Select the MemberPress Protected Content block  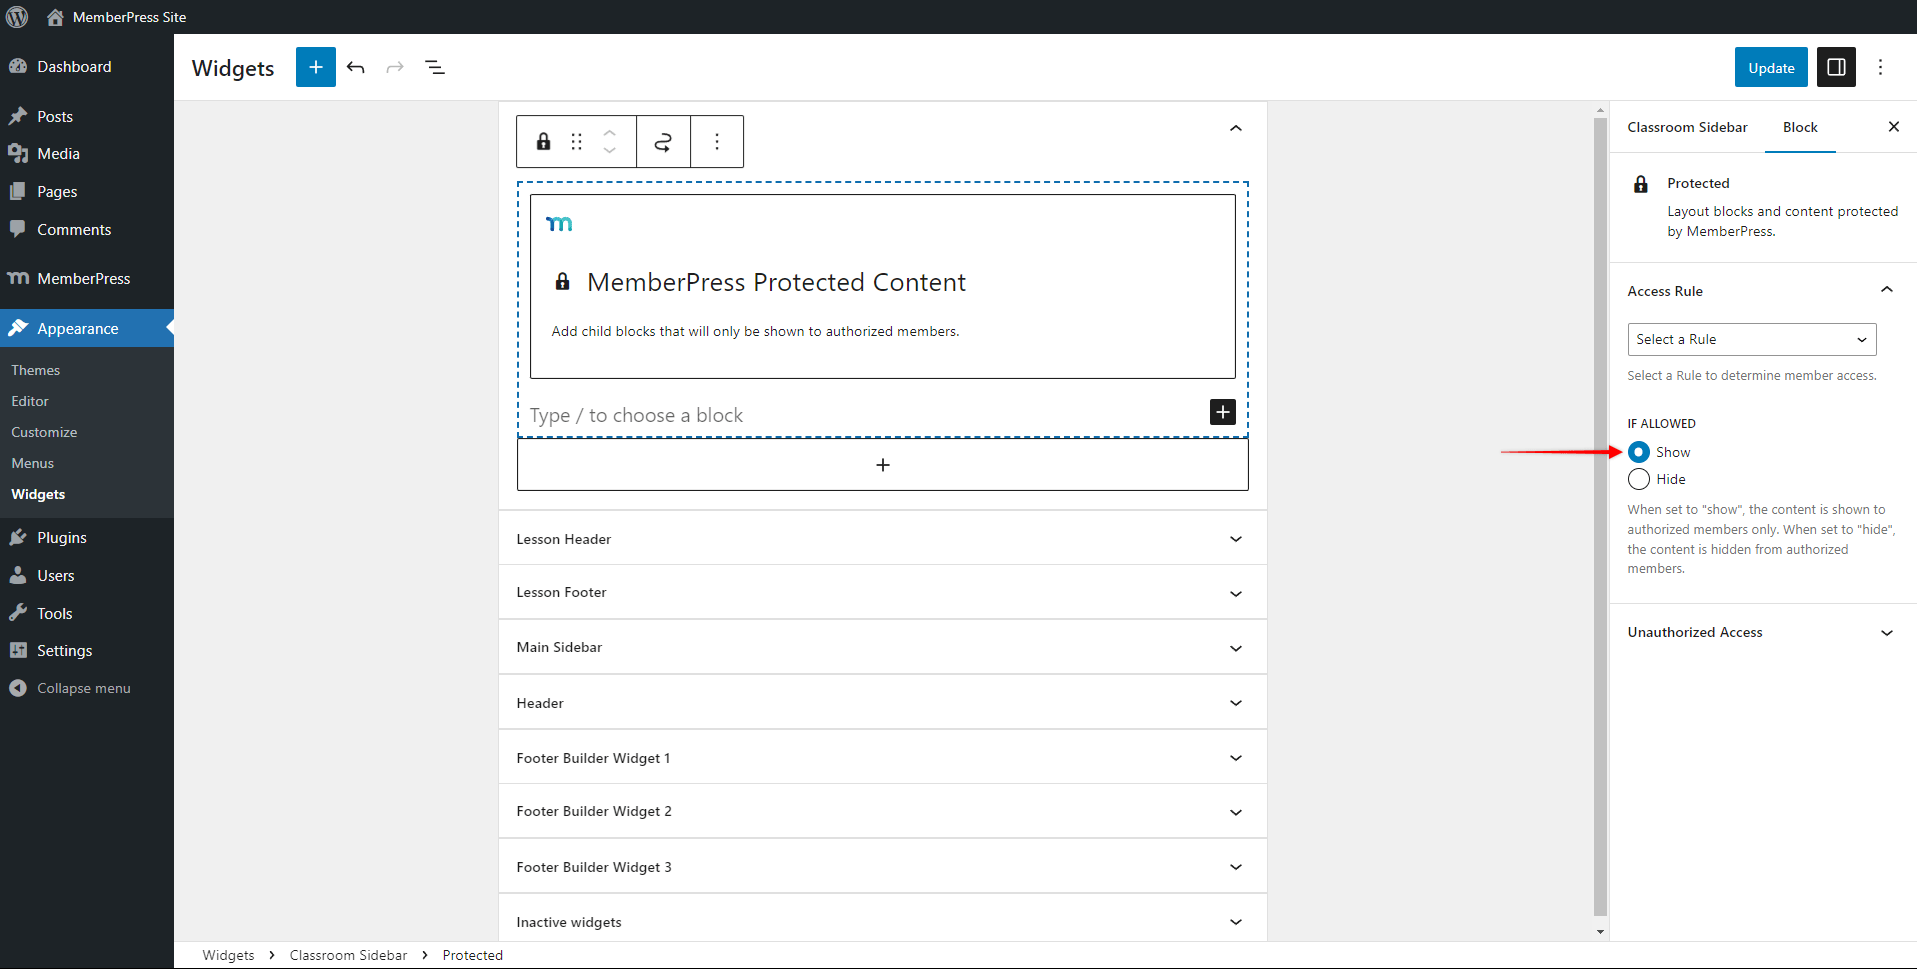883,286
